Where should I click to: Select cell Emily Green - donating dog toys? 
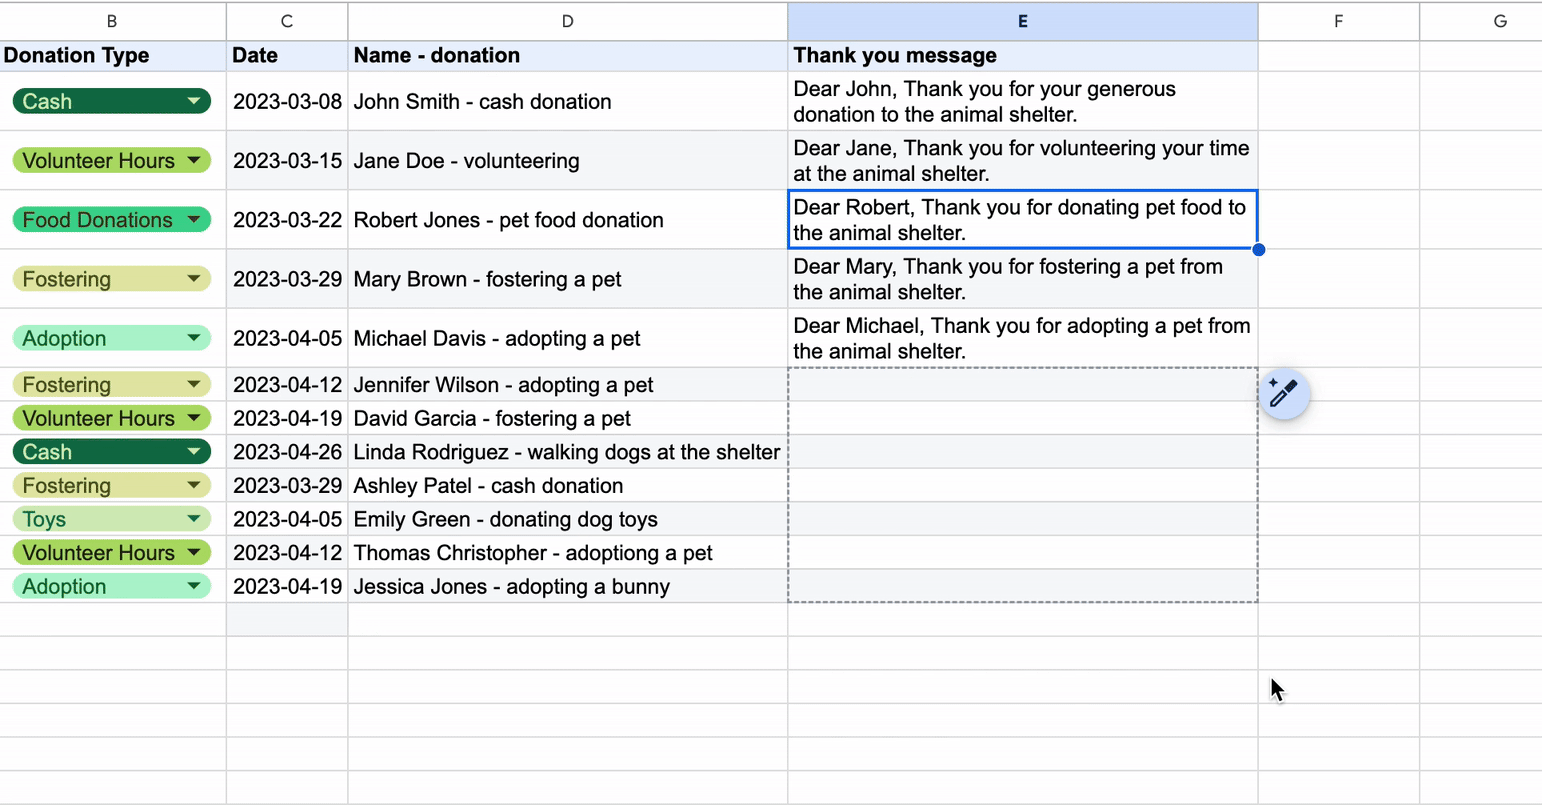[567, 518]
